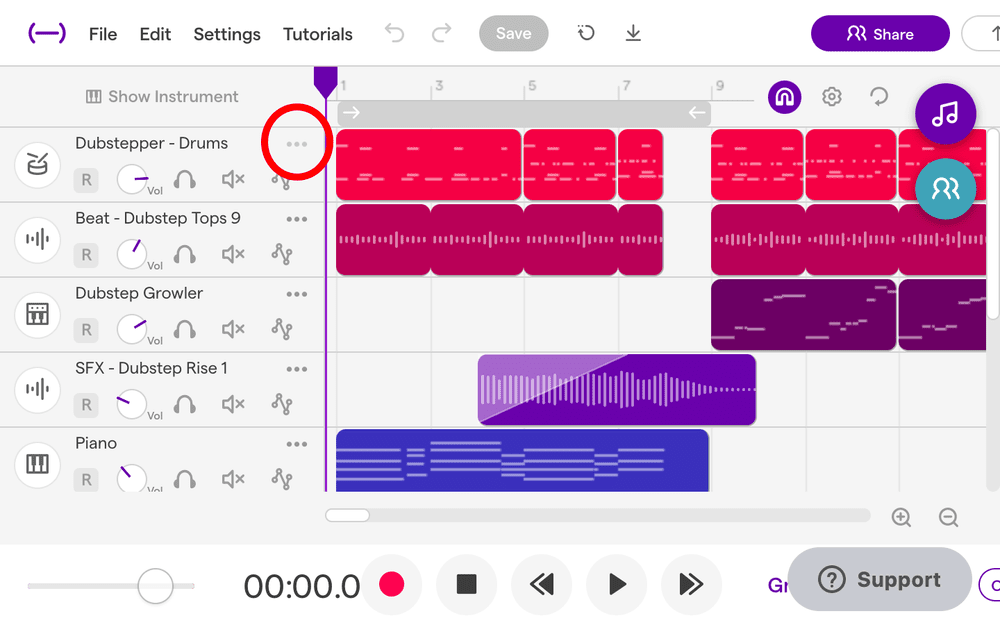The width and height of the screenshot is (1000, 625).
Task: Click the download project icon in the top bar
Action: 633,33
